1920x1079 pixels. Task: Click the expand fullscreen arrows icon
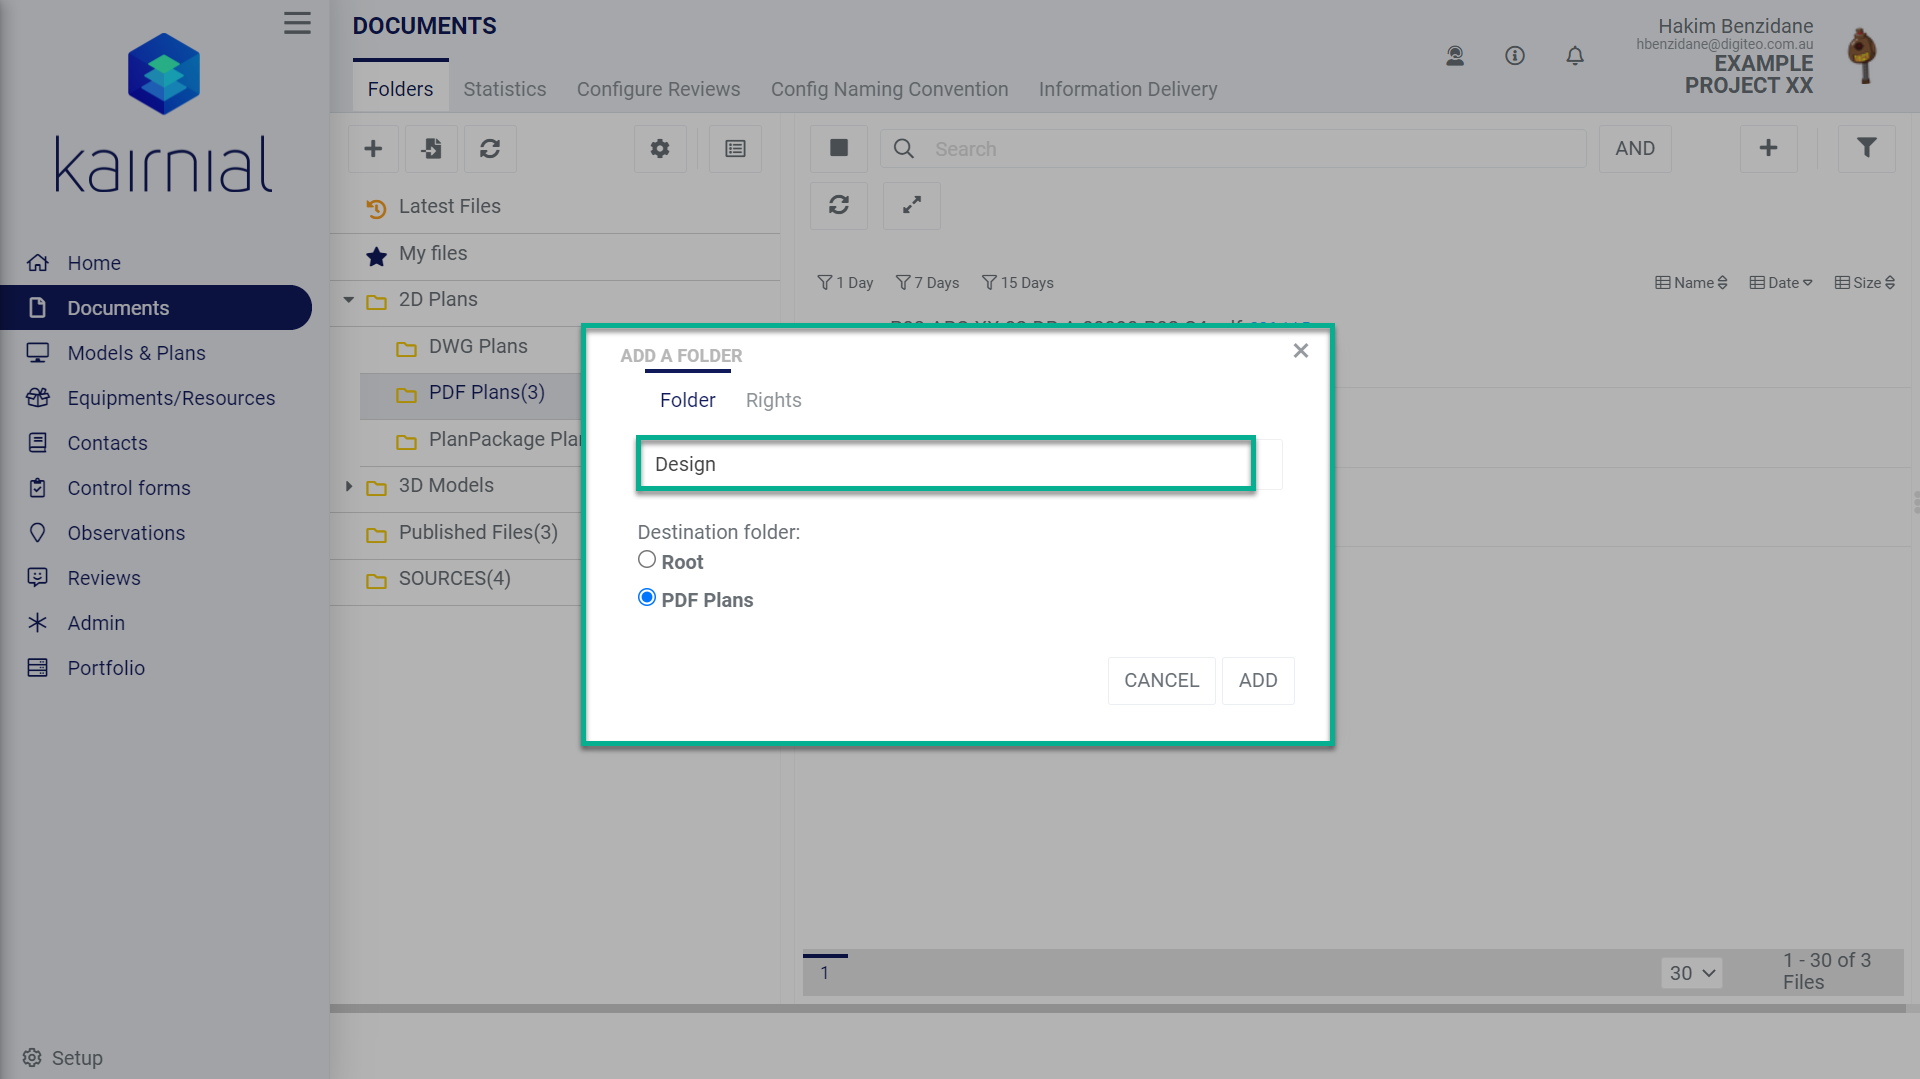911,205
